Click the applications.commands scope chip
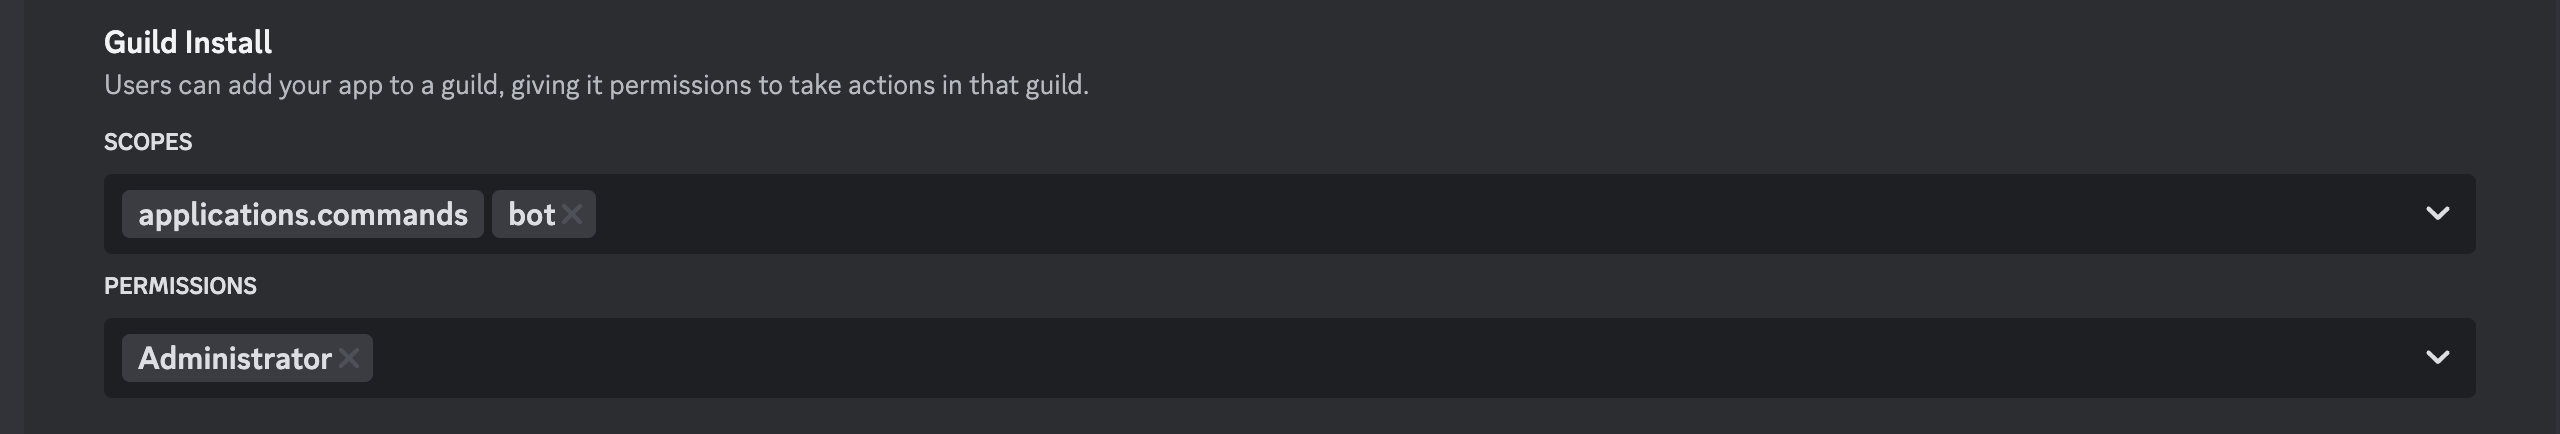The image size is (2560, 434). pos(302,214)
